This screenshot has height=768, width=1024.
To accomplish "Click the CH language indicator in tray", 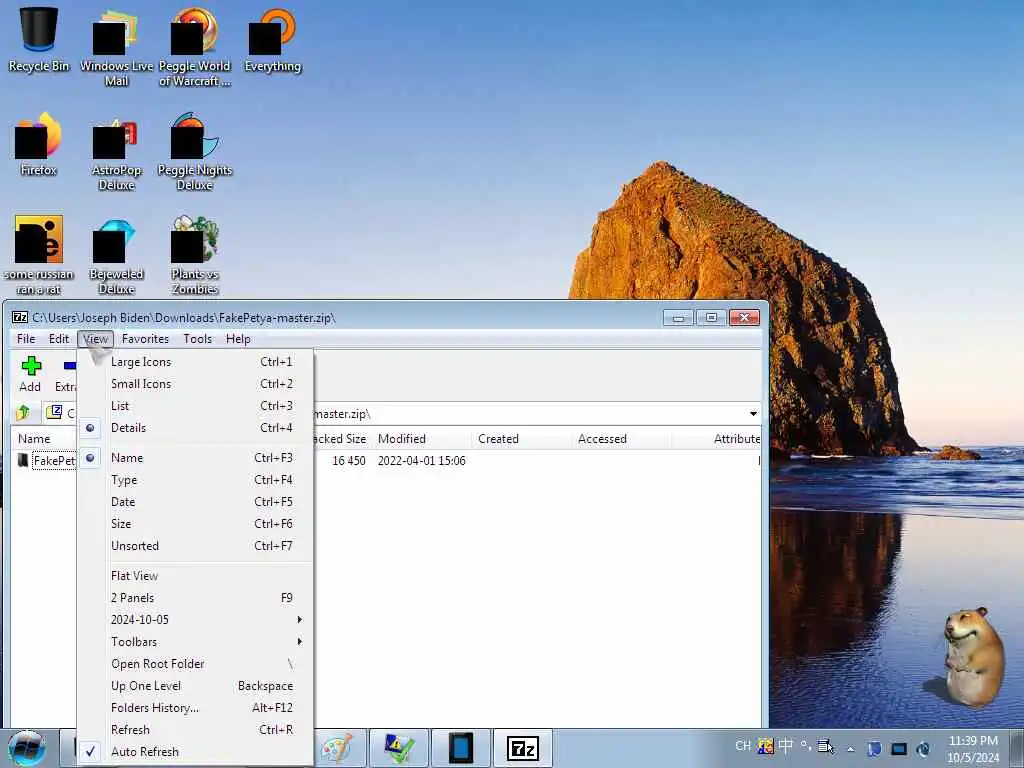I will click(x=743, y=746).
